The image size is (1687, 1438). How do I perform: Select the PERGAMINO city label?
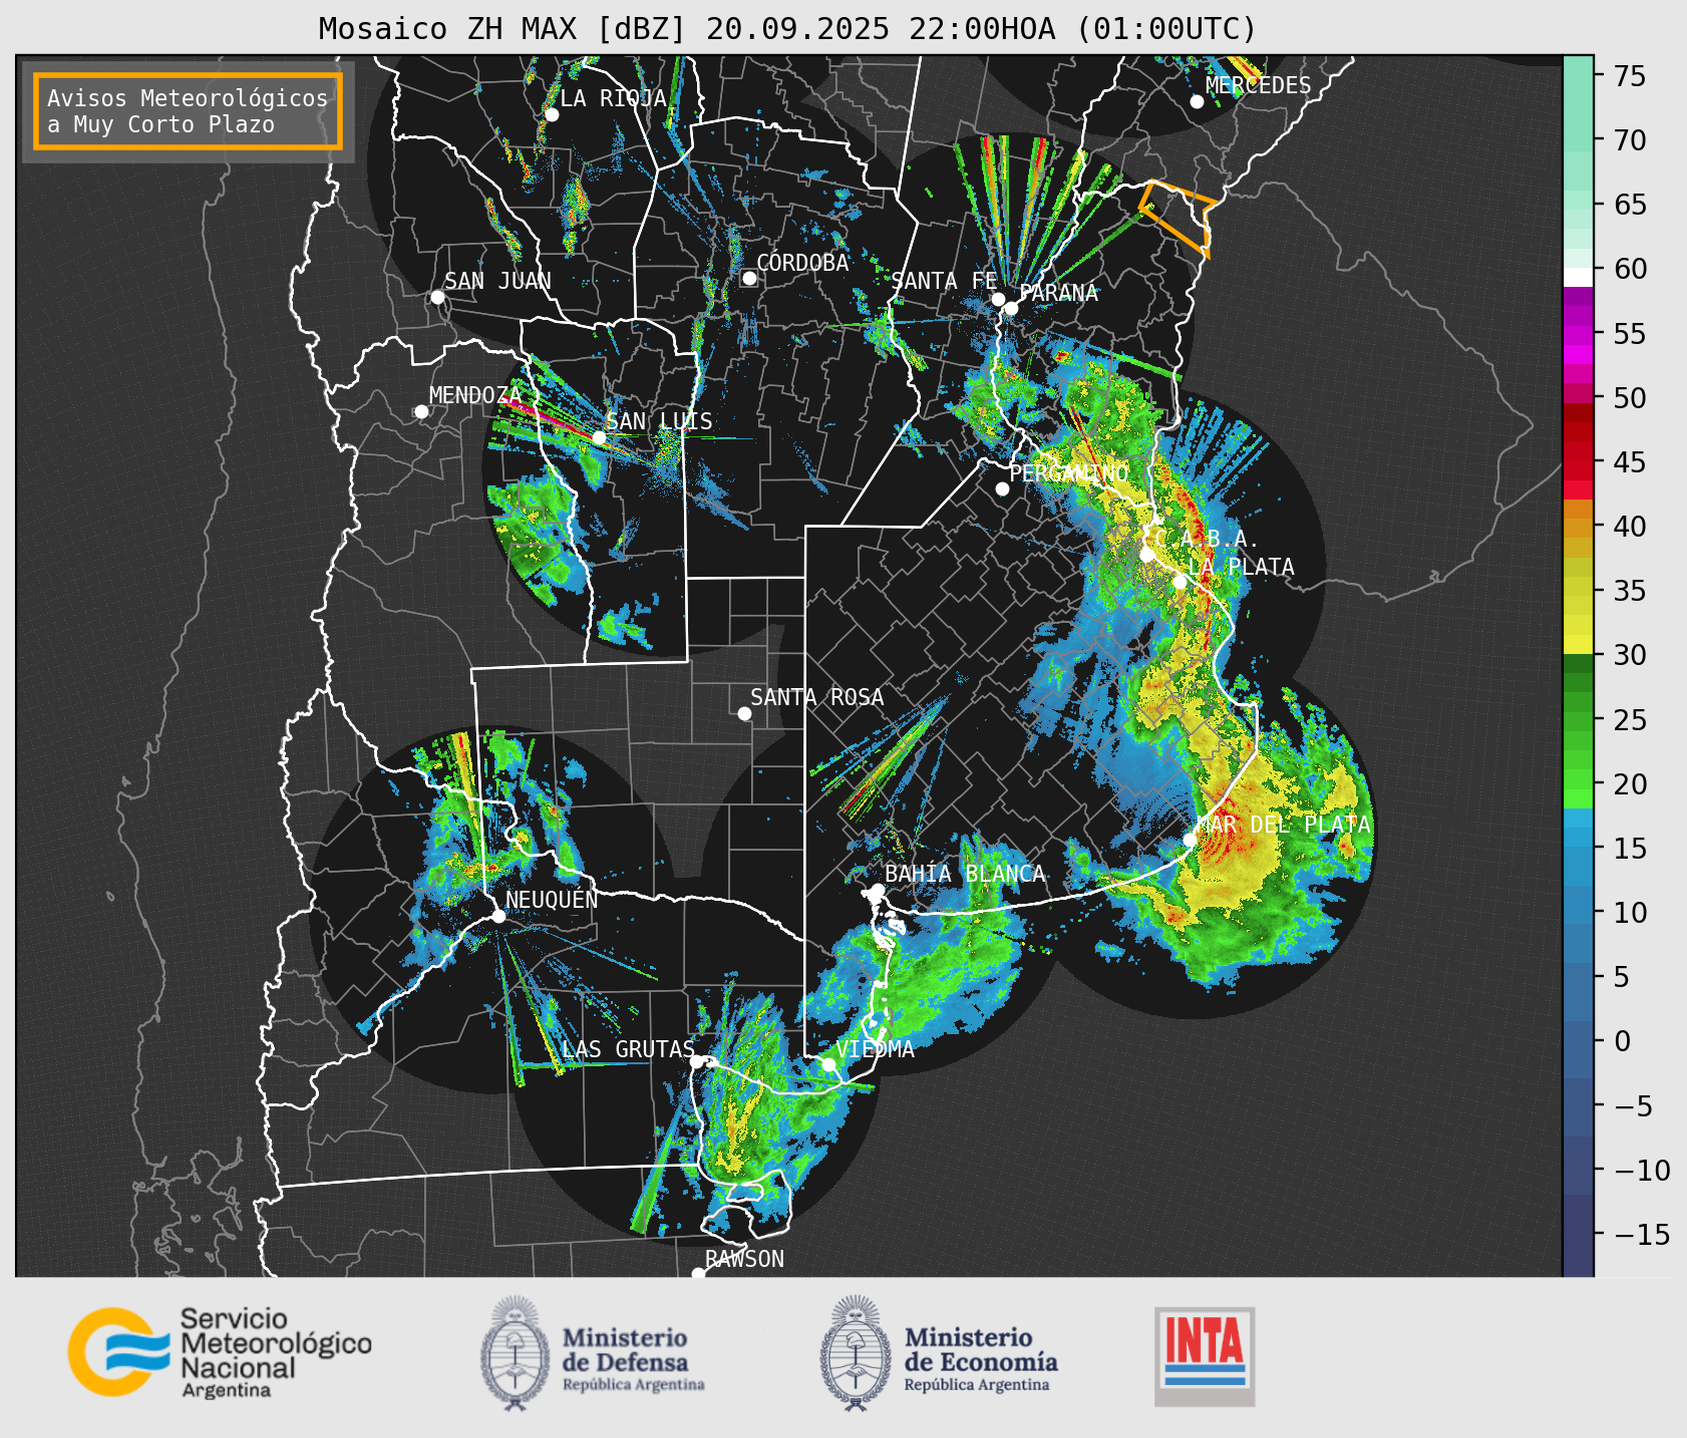coord(1069,473)
